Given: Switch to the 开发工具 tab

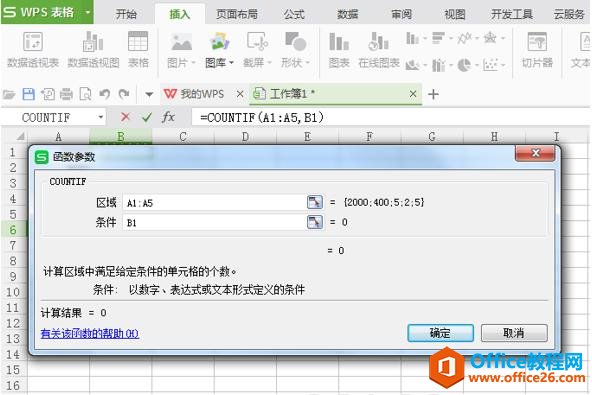Looking at the screenshot, I should coord(512,14).
